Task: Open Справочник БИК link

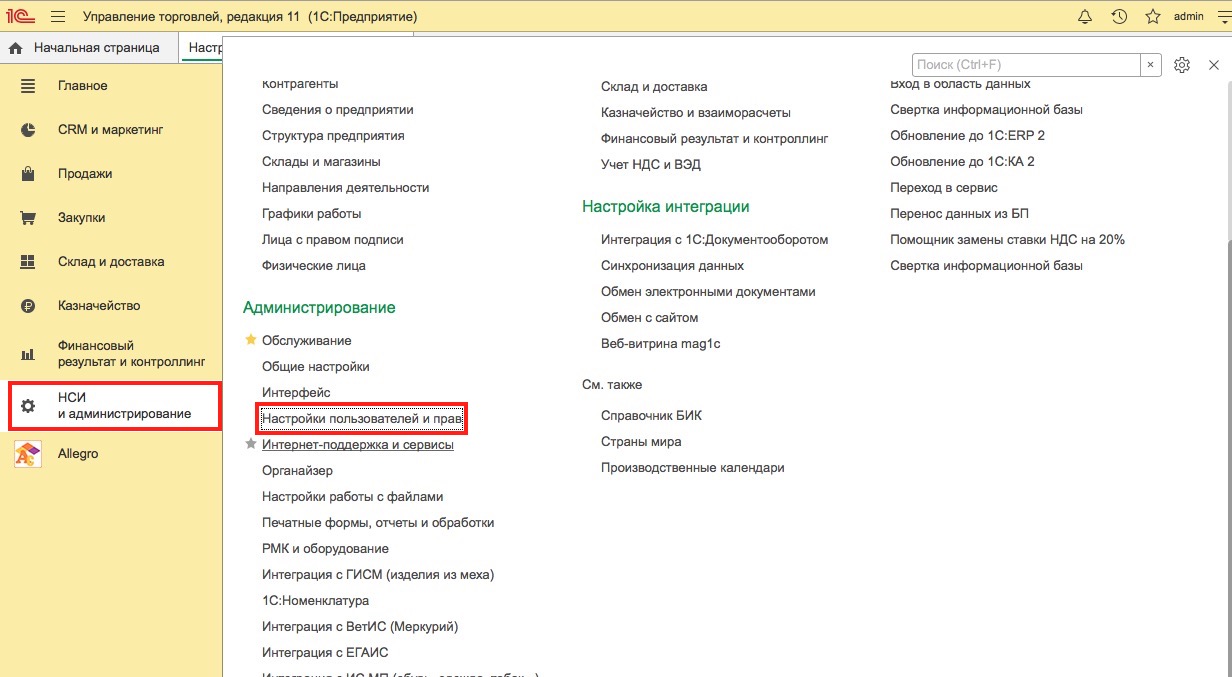Action: click(651, 416)
